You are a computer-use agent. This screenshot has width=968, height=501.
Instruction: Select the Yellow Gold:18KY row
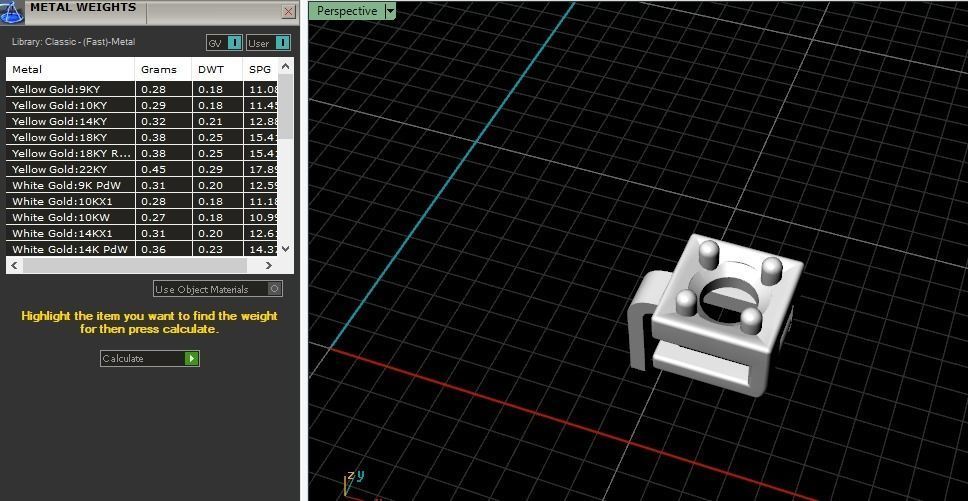point(141,138)
